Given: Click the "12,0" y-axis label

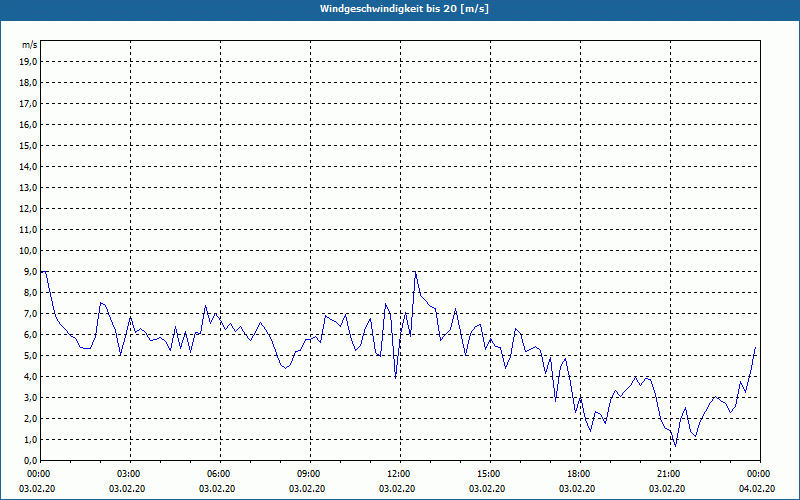Looking at the screenshot, I should (28, 209).
